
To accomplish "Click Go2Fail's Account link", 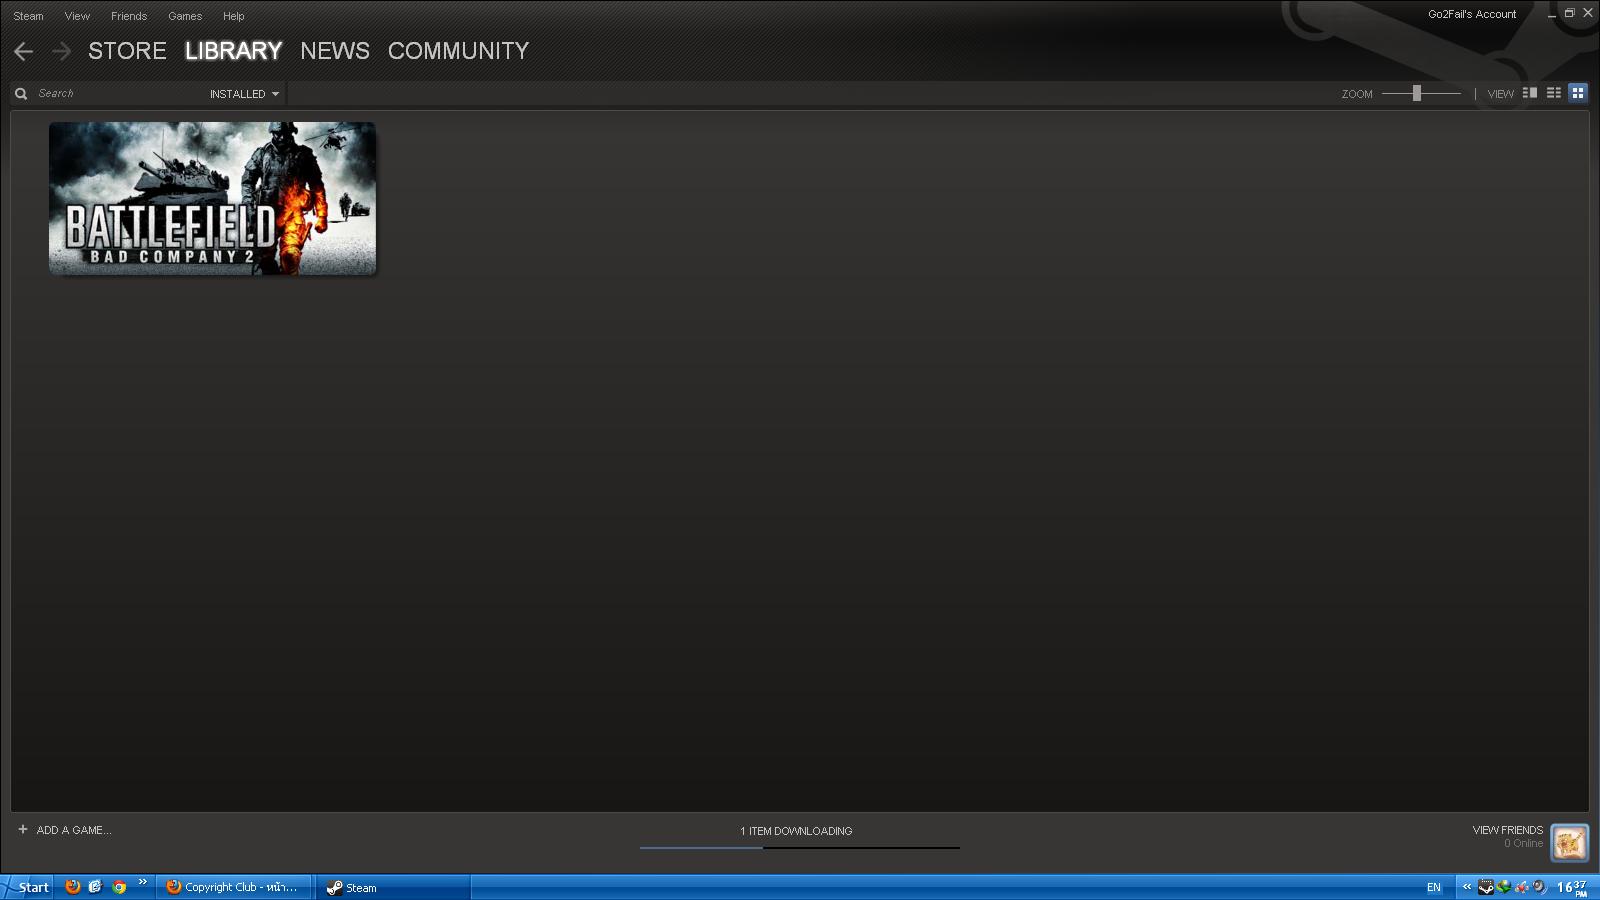I will coord(1472,14).
